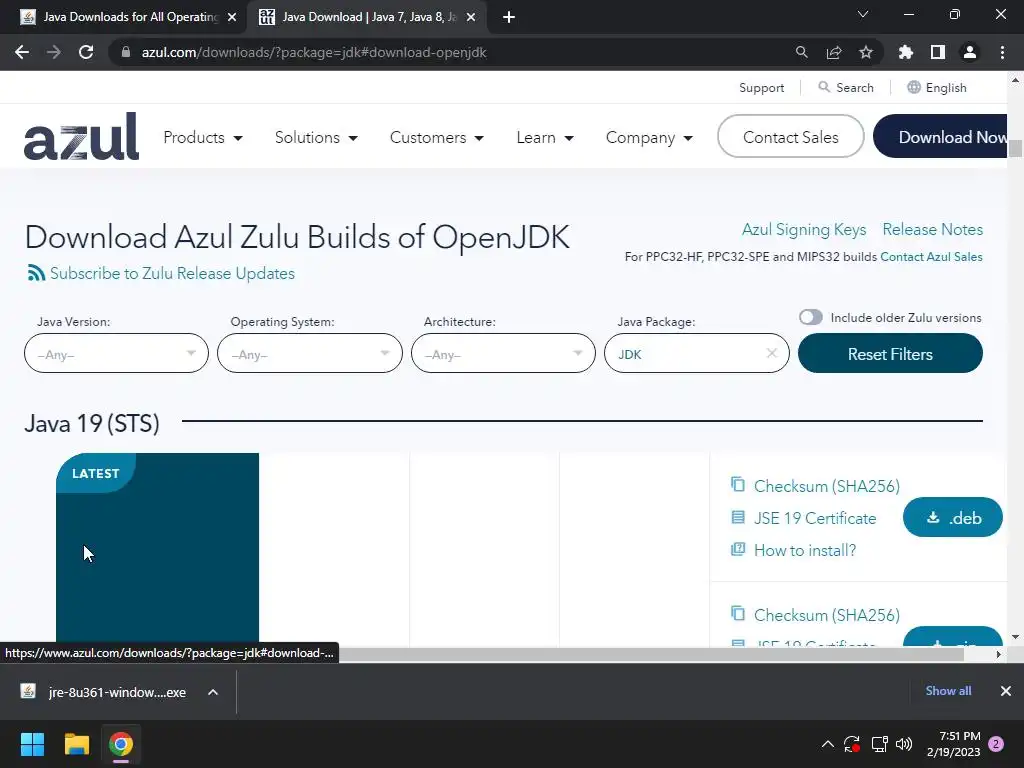Download the .deb package
The width and height of the screenshot is (1024, 768).
coord(953,517)
